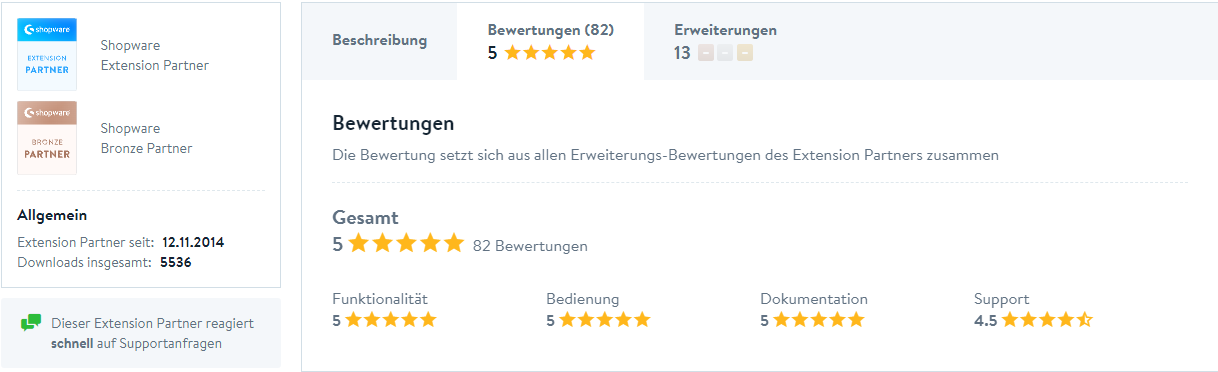Open the Erweiterungen tab

725,41
